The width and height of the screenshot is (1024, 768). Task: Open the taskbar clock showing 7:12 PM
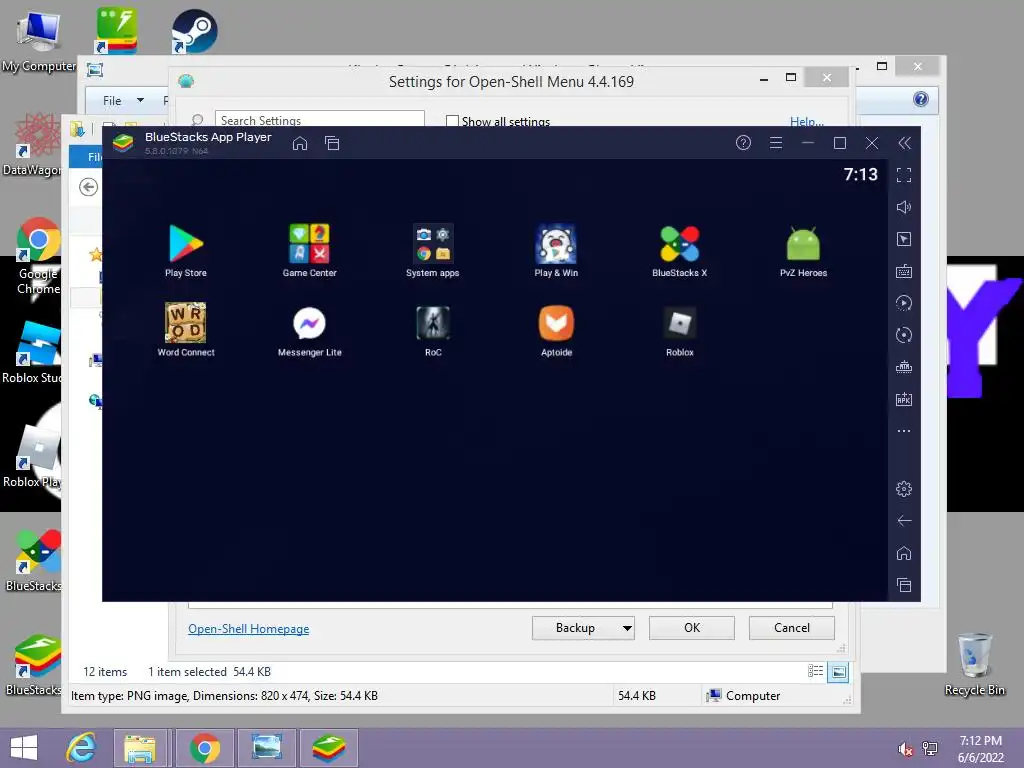click(x=981, y=749)
